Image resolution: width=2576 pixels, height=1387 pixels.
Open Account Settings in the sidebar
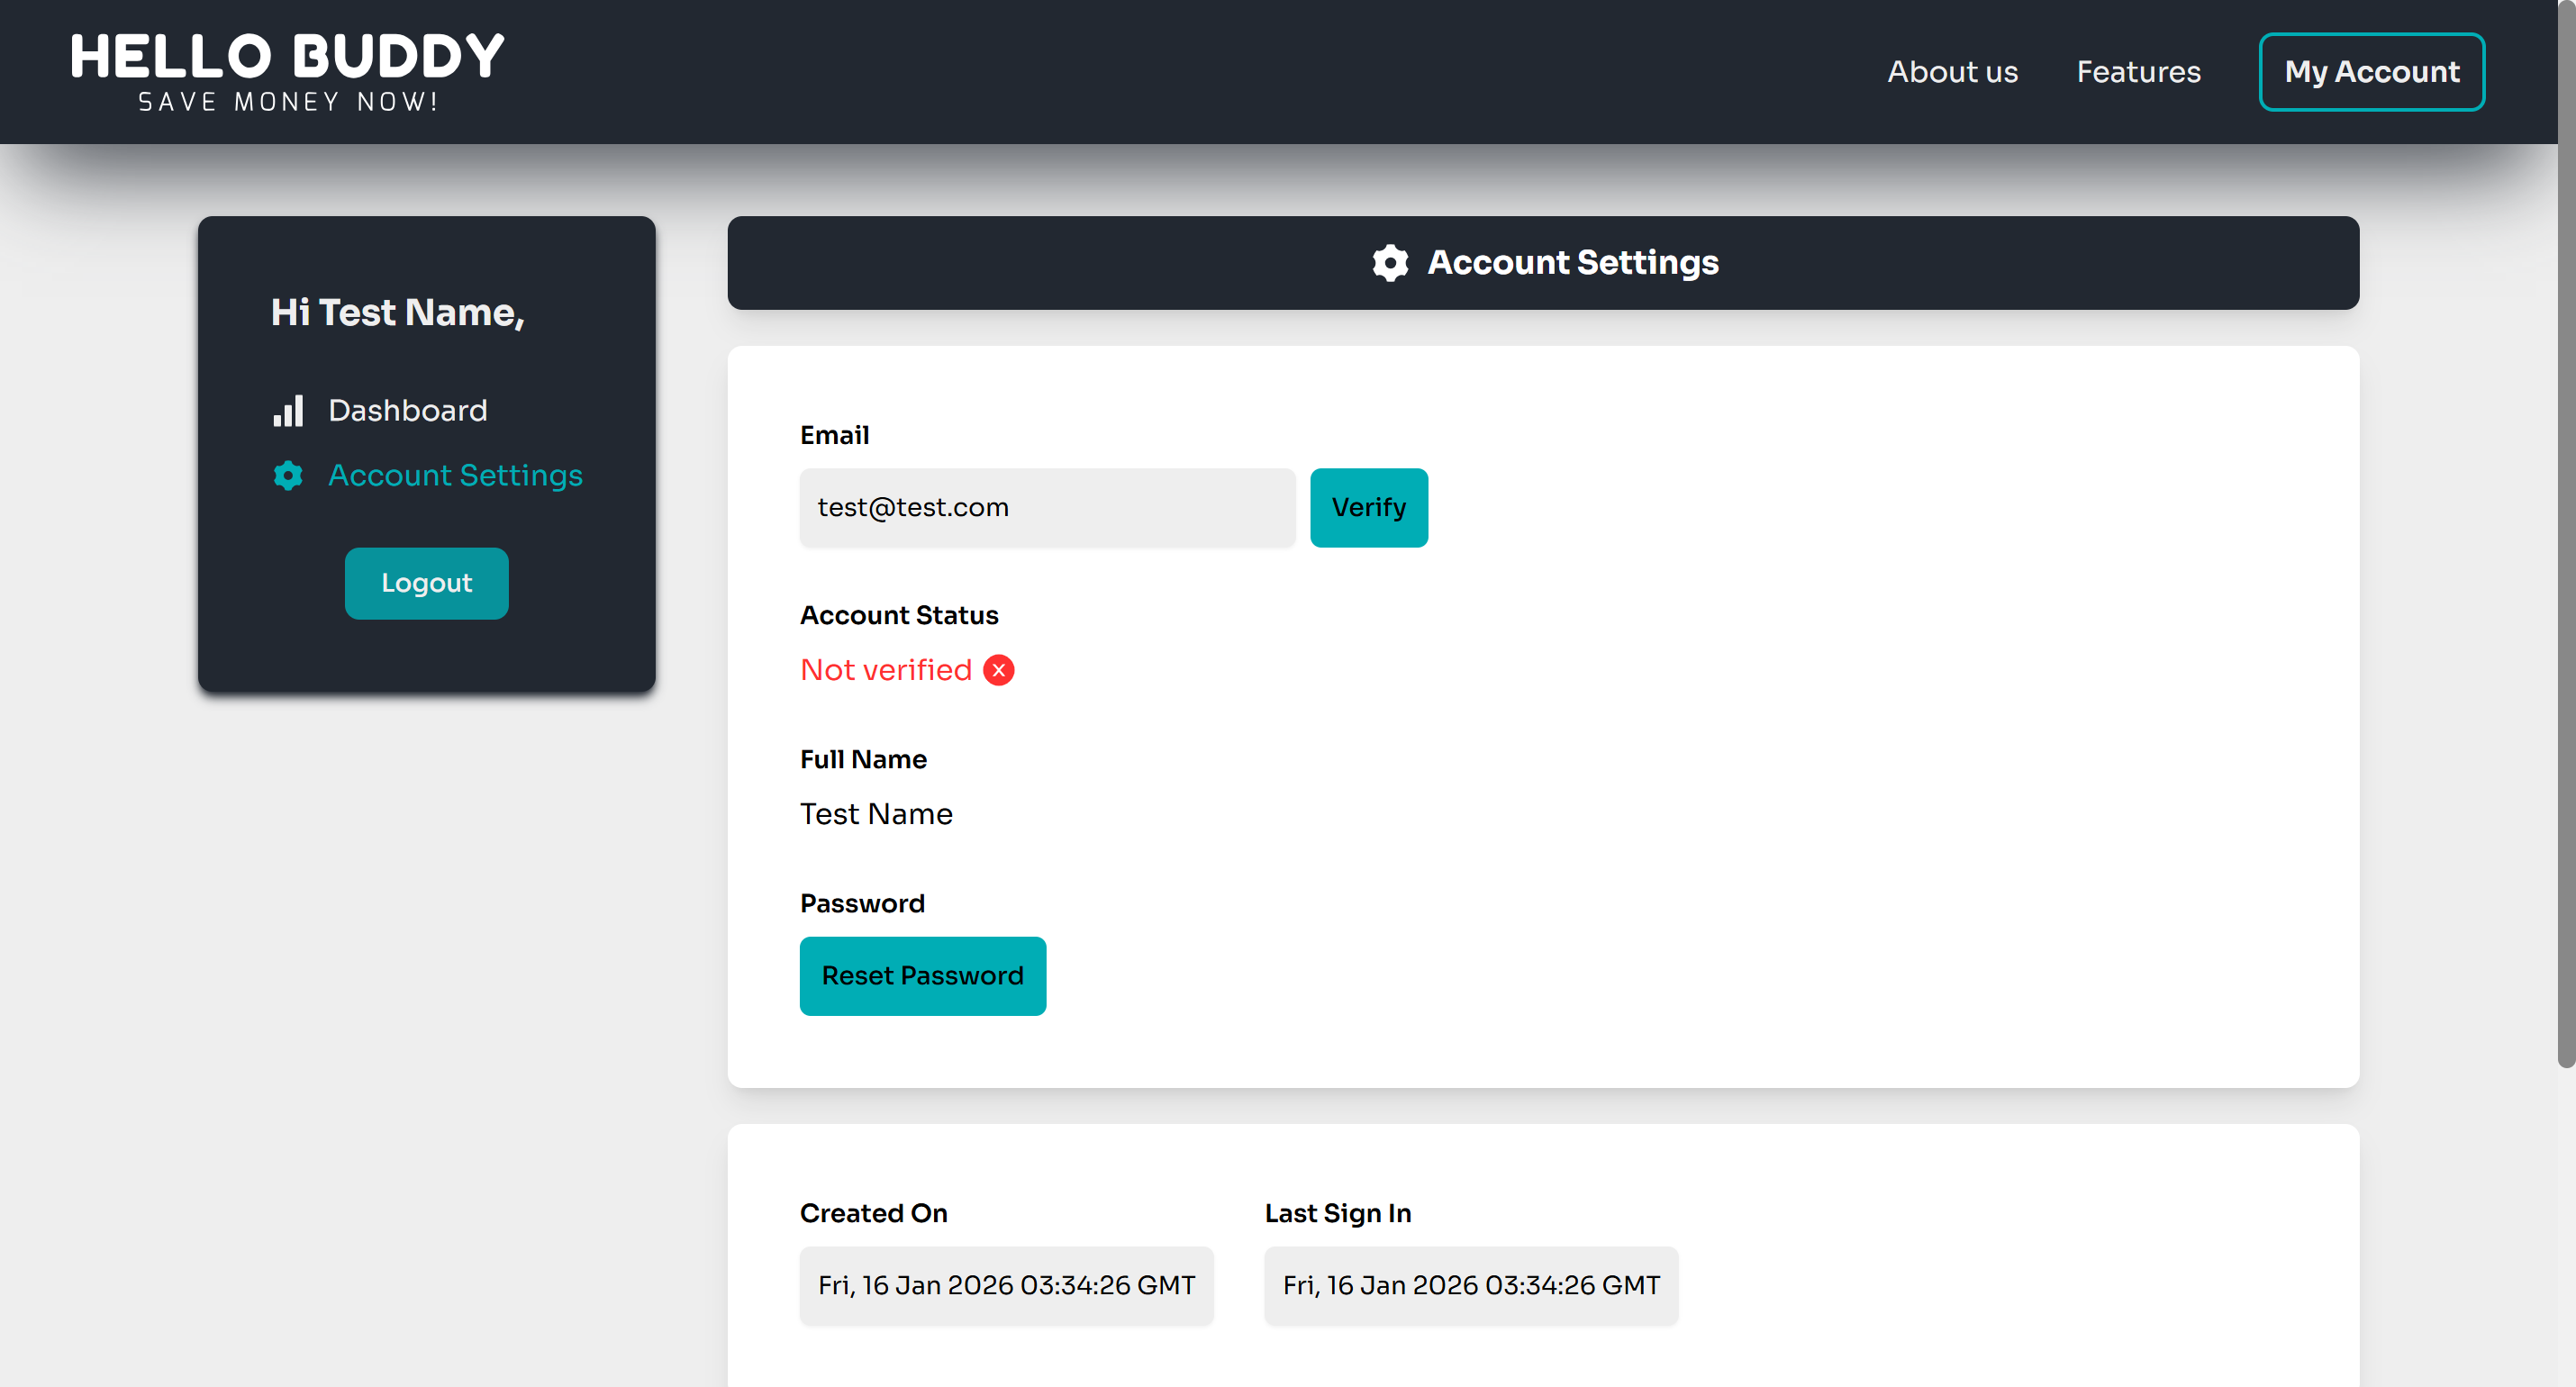(427, 475)
